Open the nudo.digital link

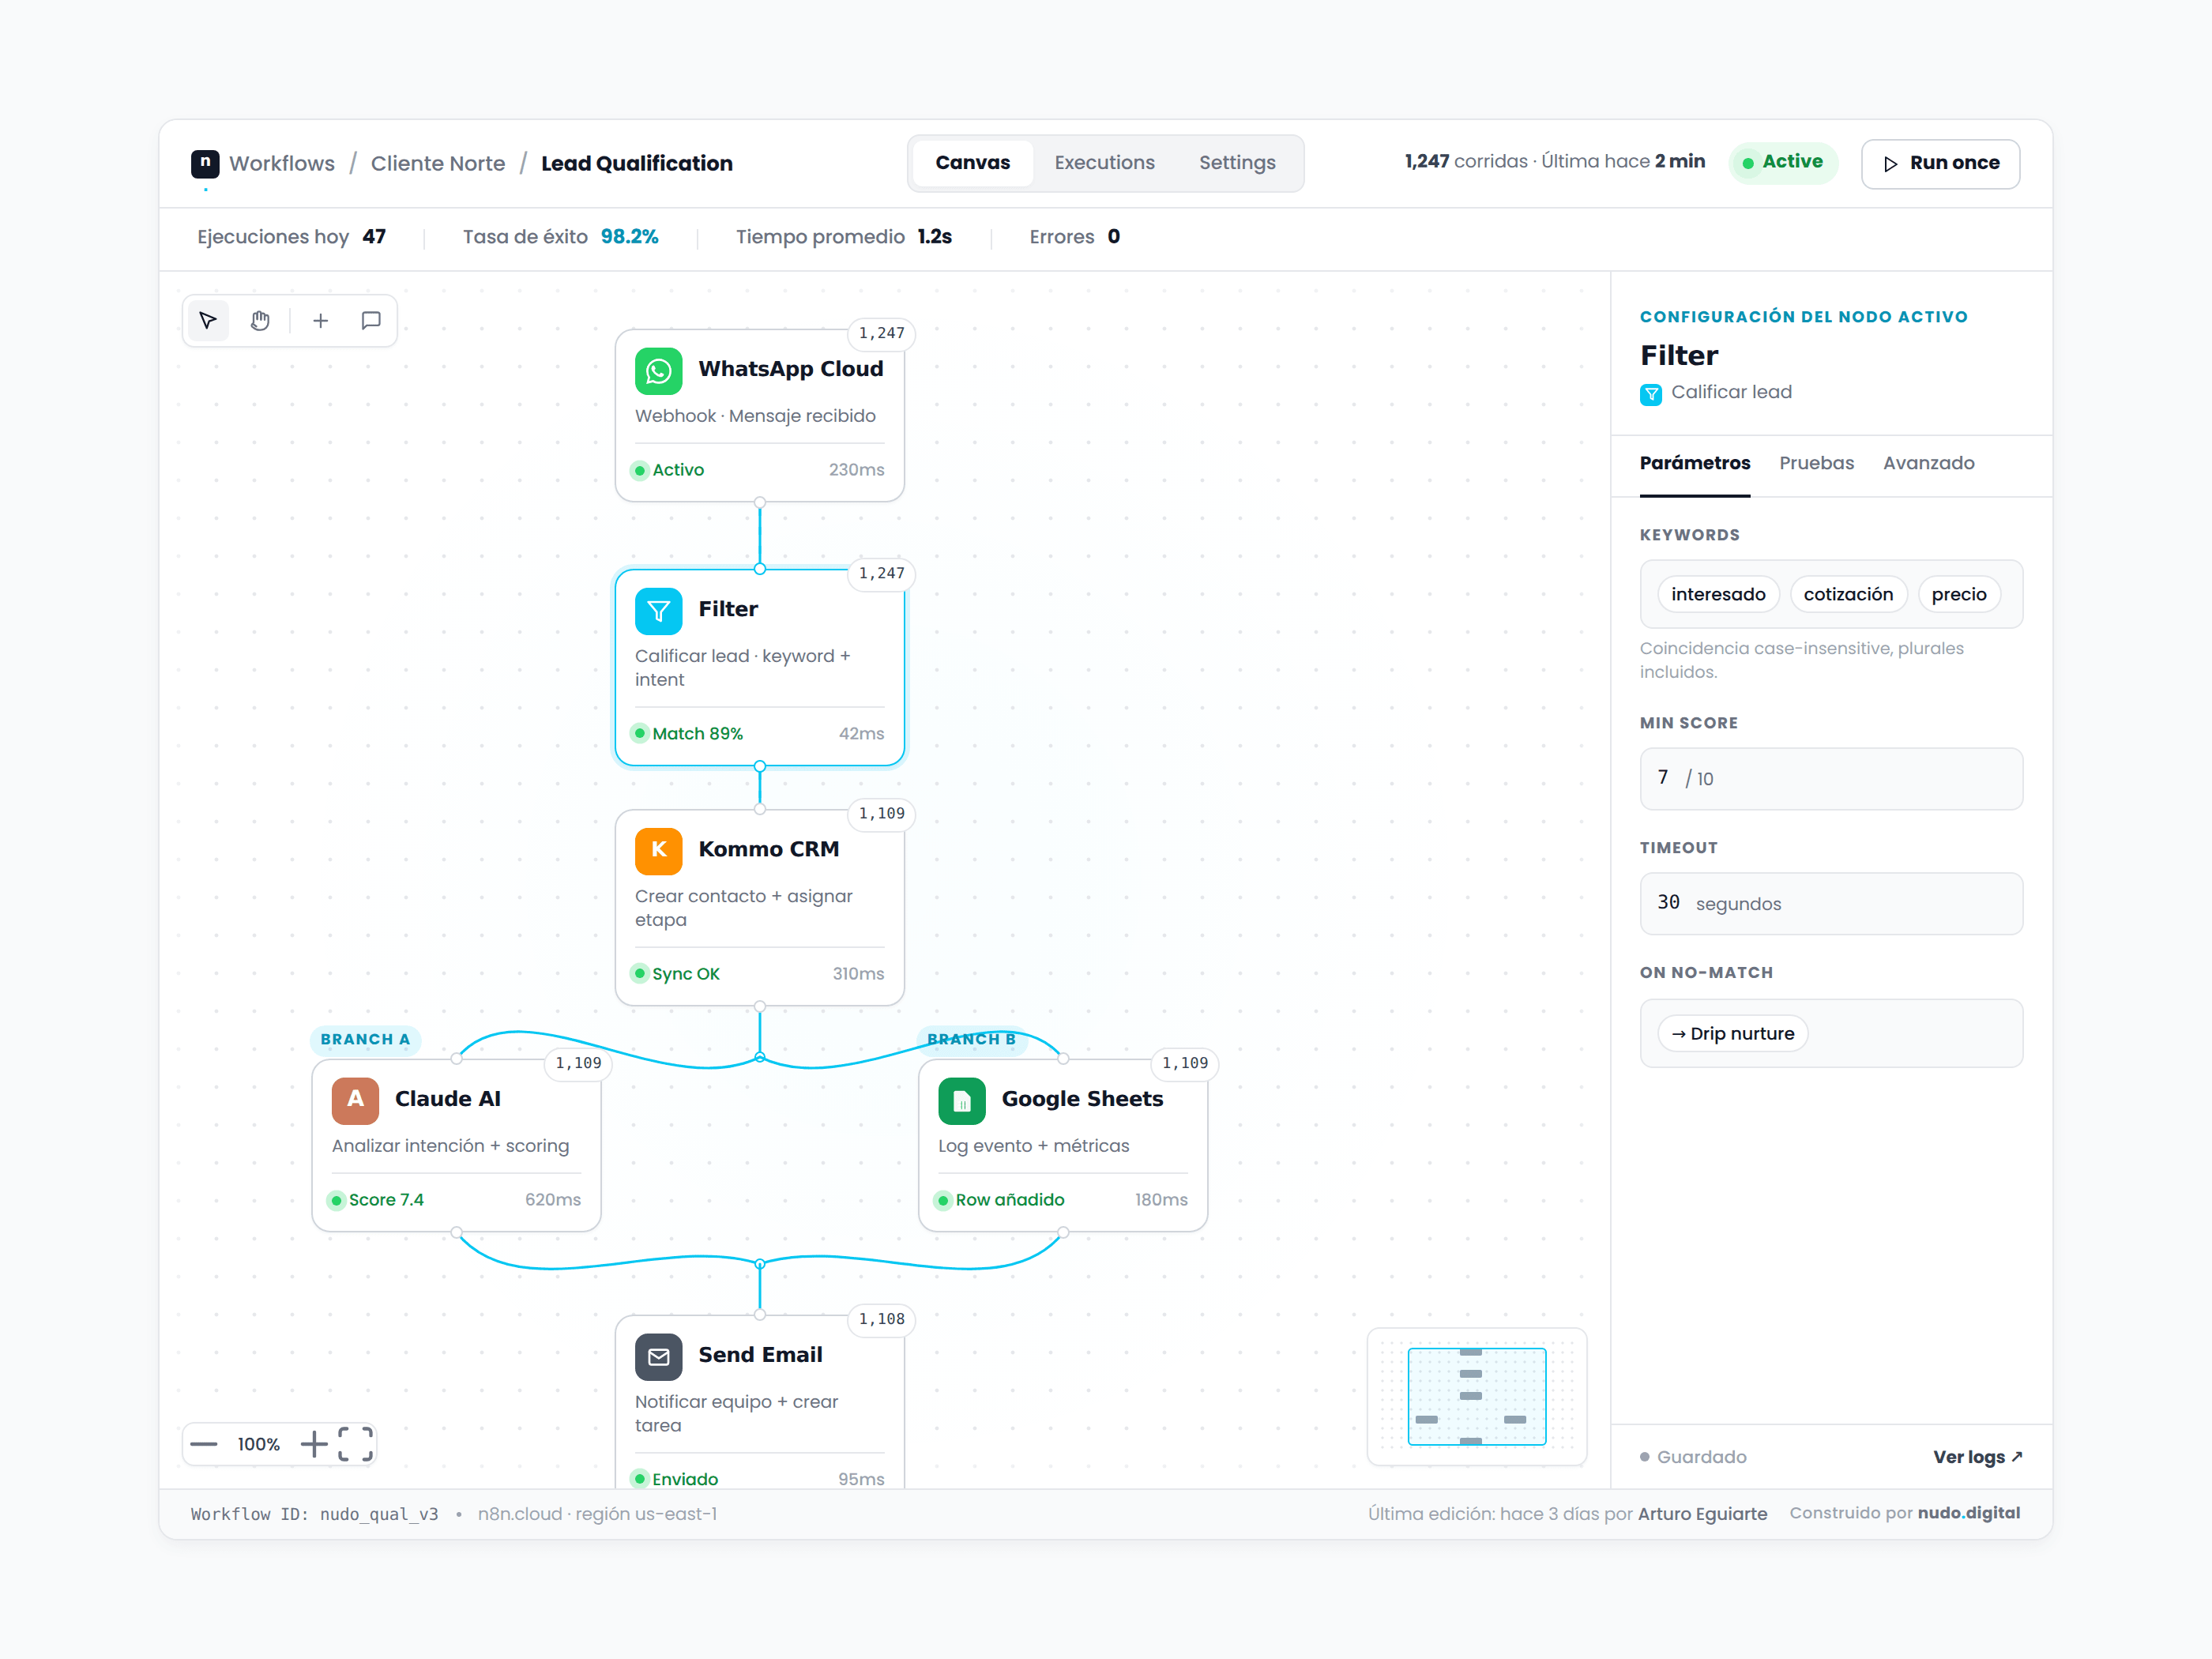point(1969,1513)
